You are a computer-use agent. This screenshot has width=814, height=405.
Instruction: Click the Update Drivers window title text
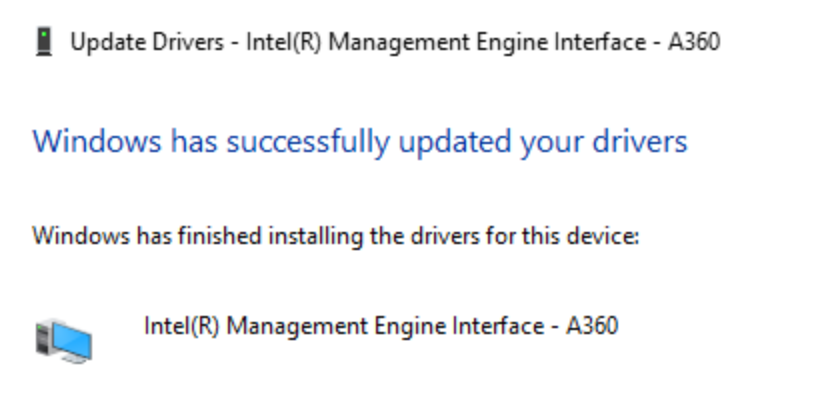tap(394, 42)
